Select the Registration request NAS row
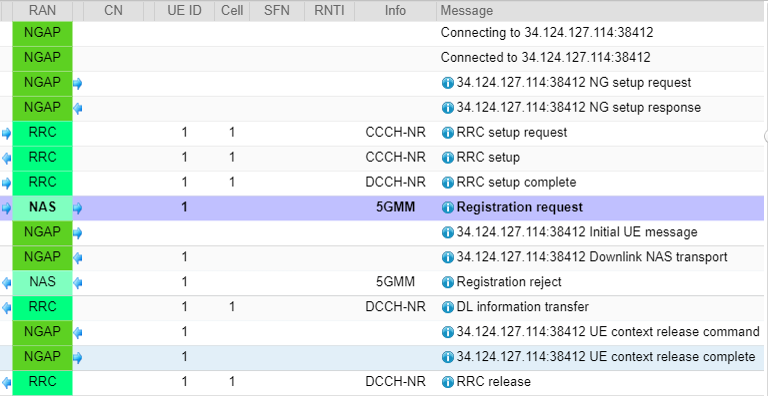The image size is (768, 396). 382,208
